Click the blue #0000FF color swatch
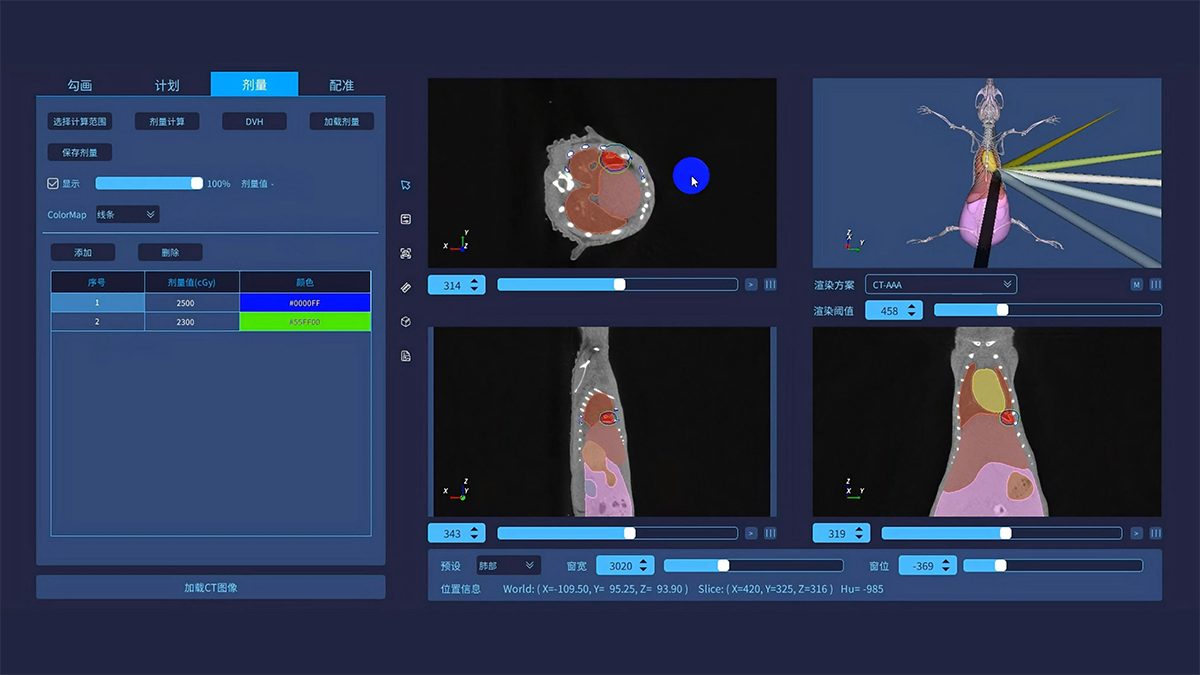Image resolution: width=1200 pixels, height=675 pixels. coord(305,302)
